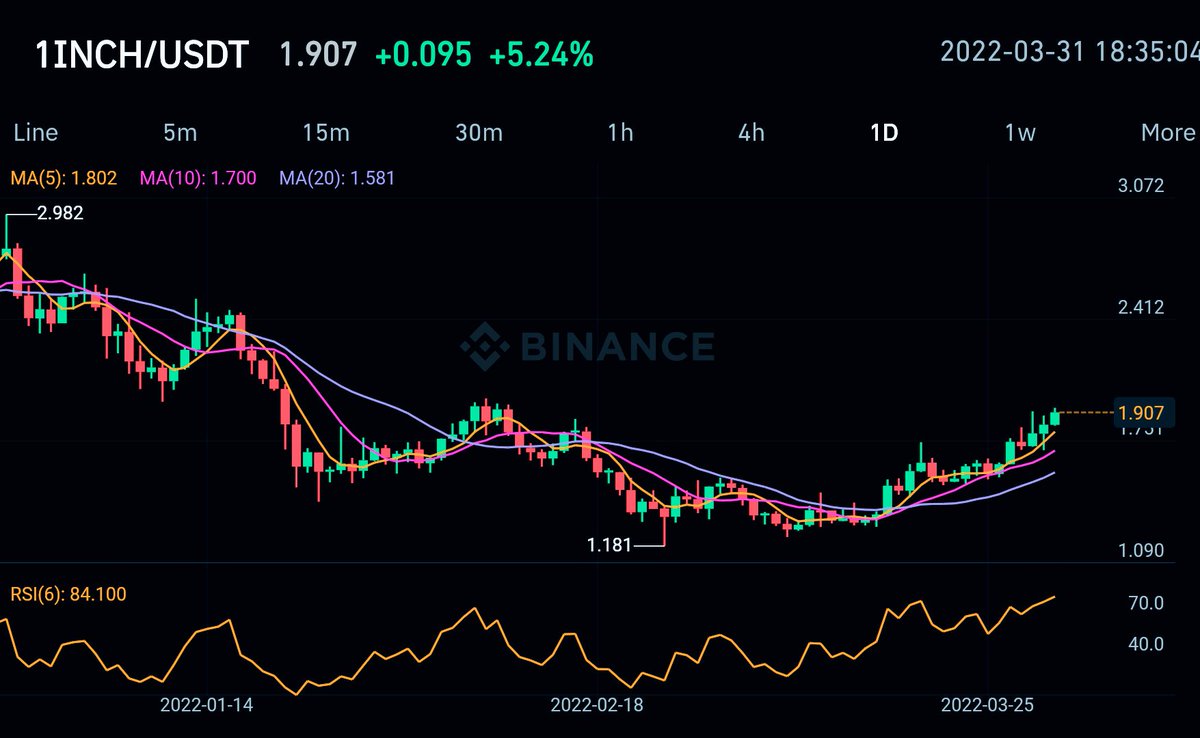This screenshot has height=738, width=1200.
Task: Click the MA(10): 1.700 indicator label
Action: click(198, 179)
